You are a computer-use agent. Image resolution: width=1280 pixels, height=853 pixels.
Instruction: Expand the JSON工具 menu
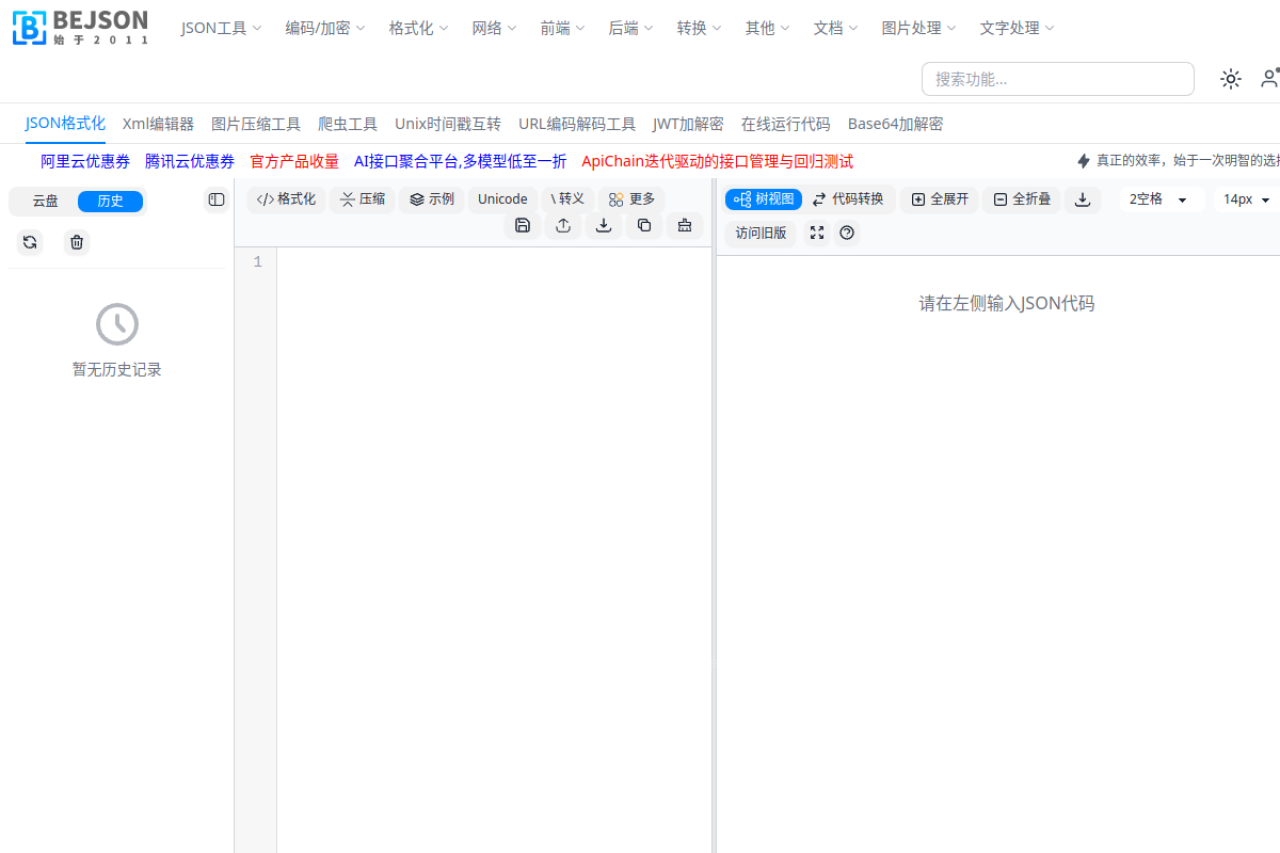(x=221, y=28)
